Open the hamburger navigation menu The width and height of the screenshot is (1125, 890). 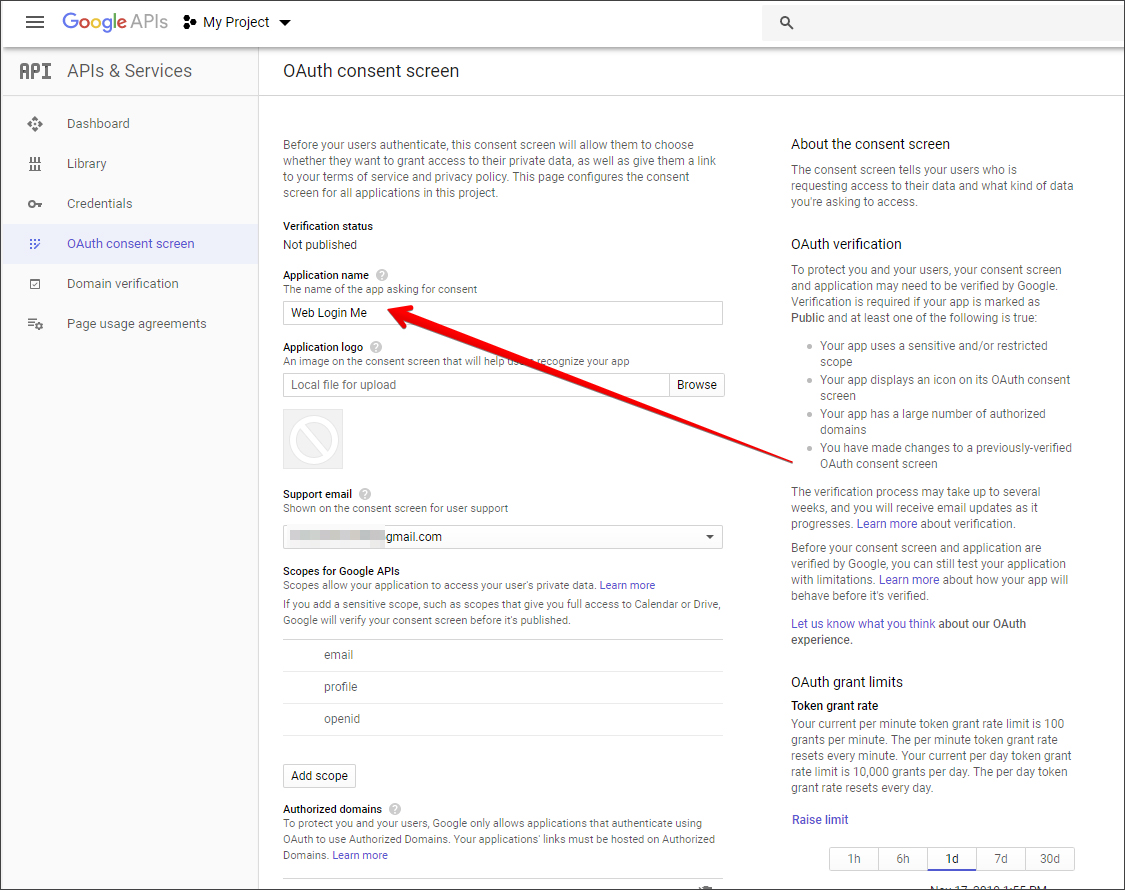click(x=34, y=22)
